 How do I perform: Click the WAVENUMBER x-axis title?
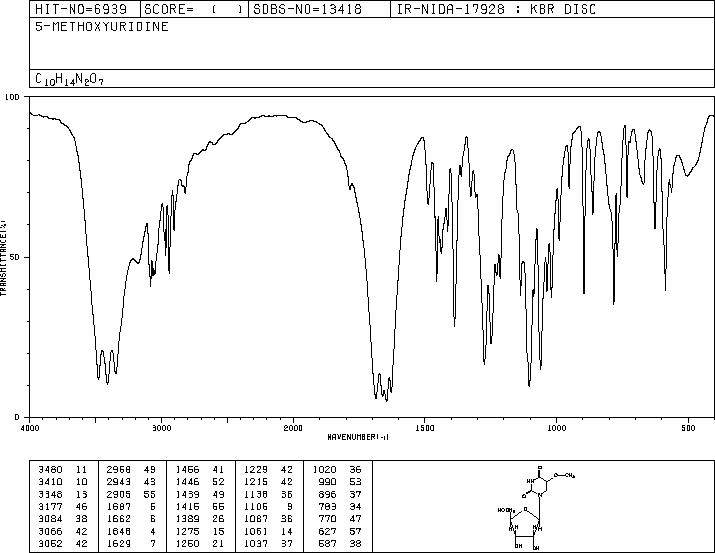coord(358,437)
